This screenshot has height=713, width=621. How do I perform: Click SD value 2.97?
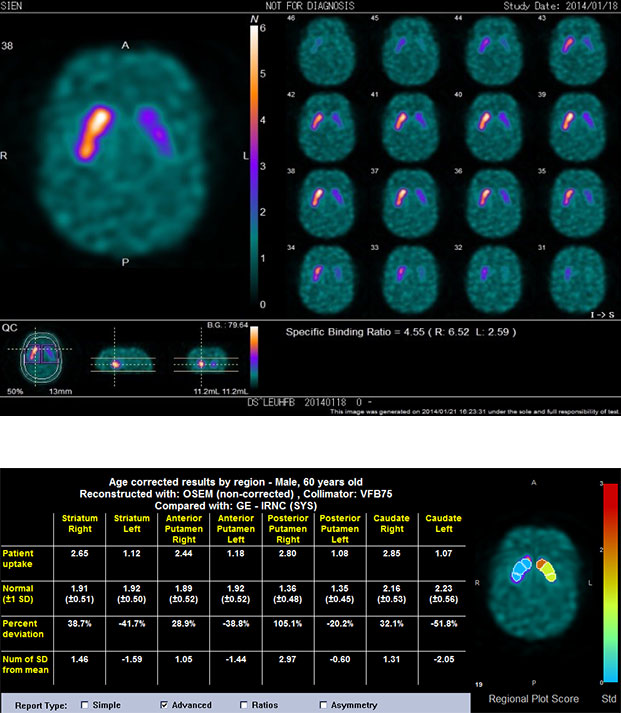tap(288, 659)
